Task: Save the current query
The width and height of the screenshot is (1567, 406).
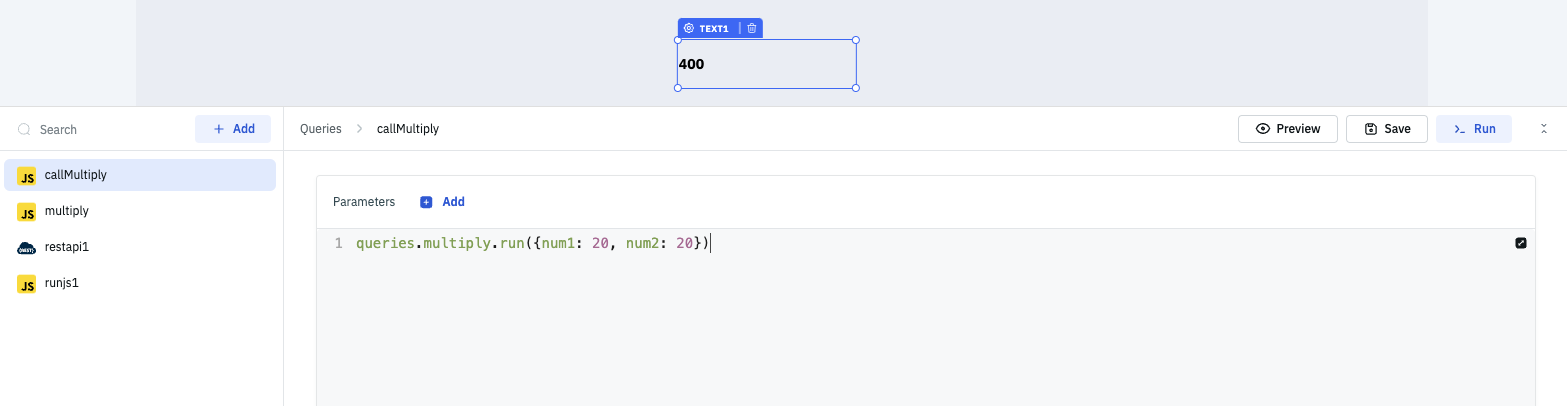Action: [1386, 129]
